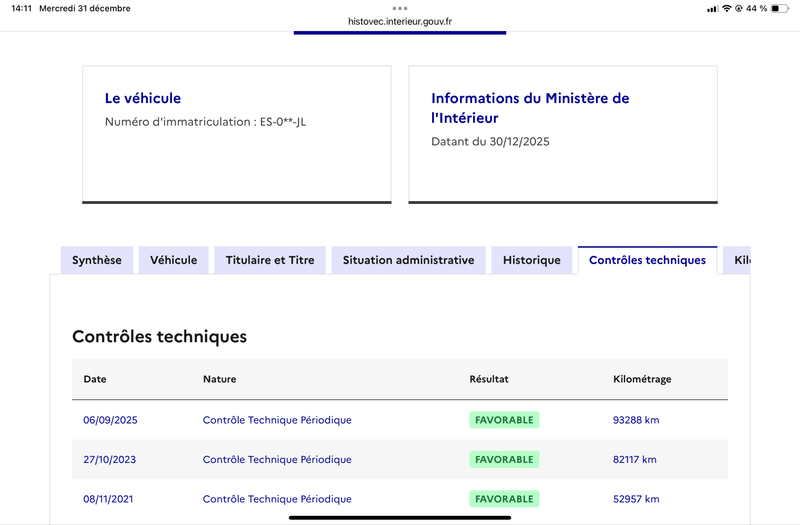The height and width of the screenshot is (525, 800).
Task: Click the Le véhicule card
Action: 236,134
